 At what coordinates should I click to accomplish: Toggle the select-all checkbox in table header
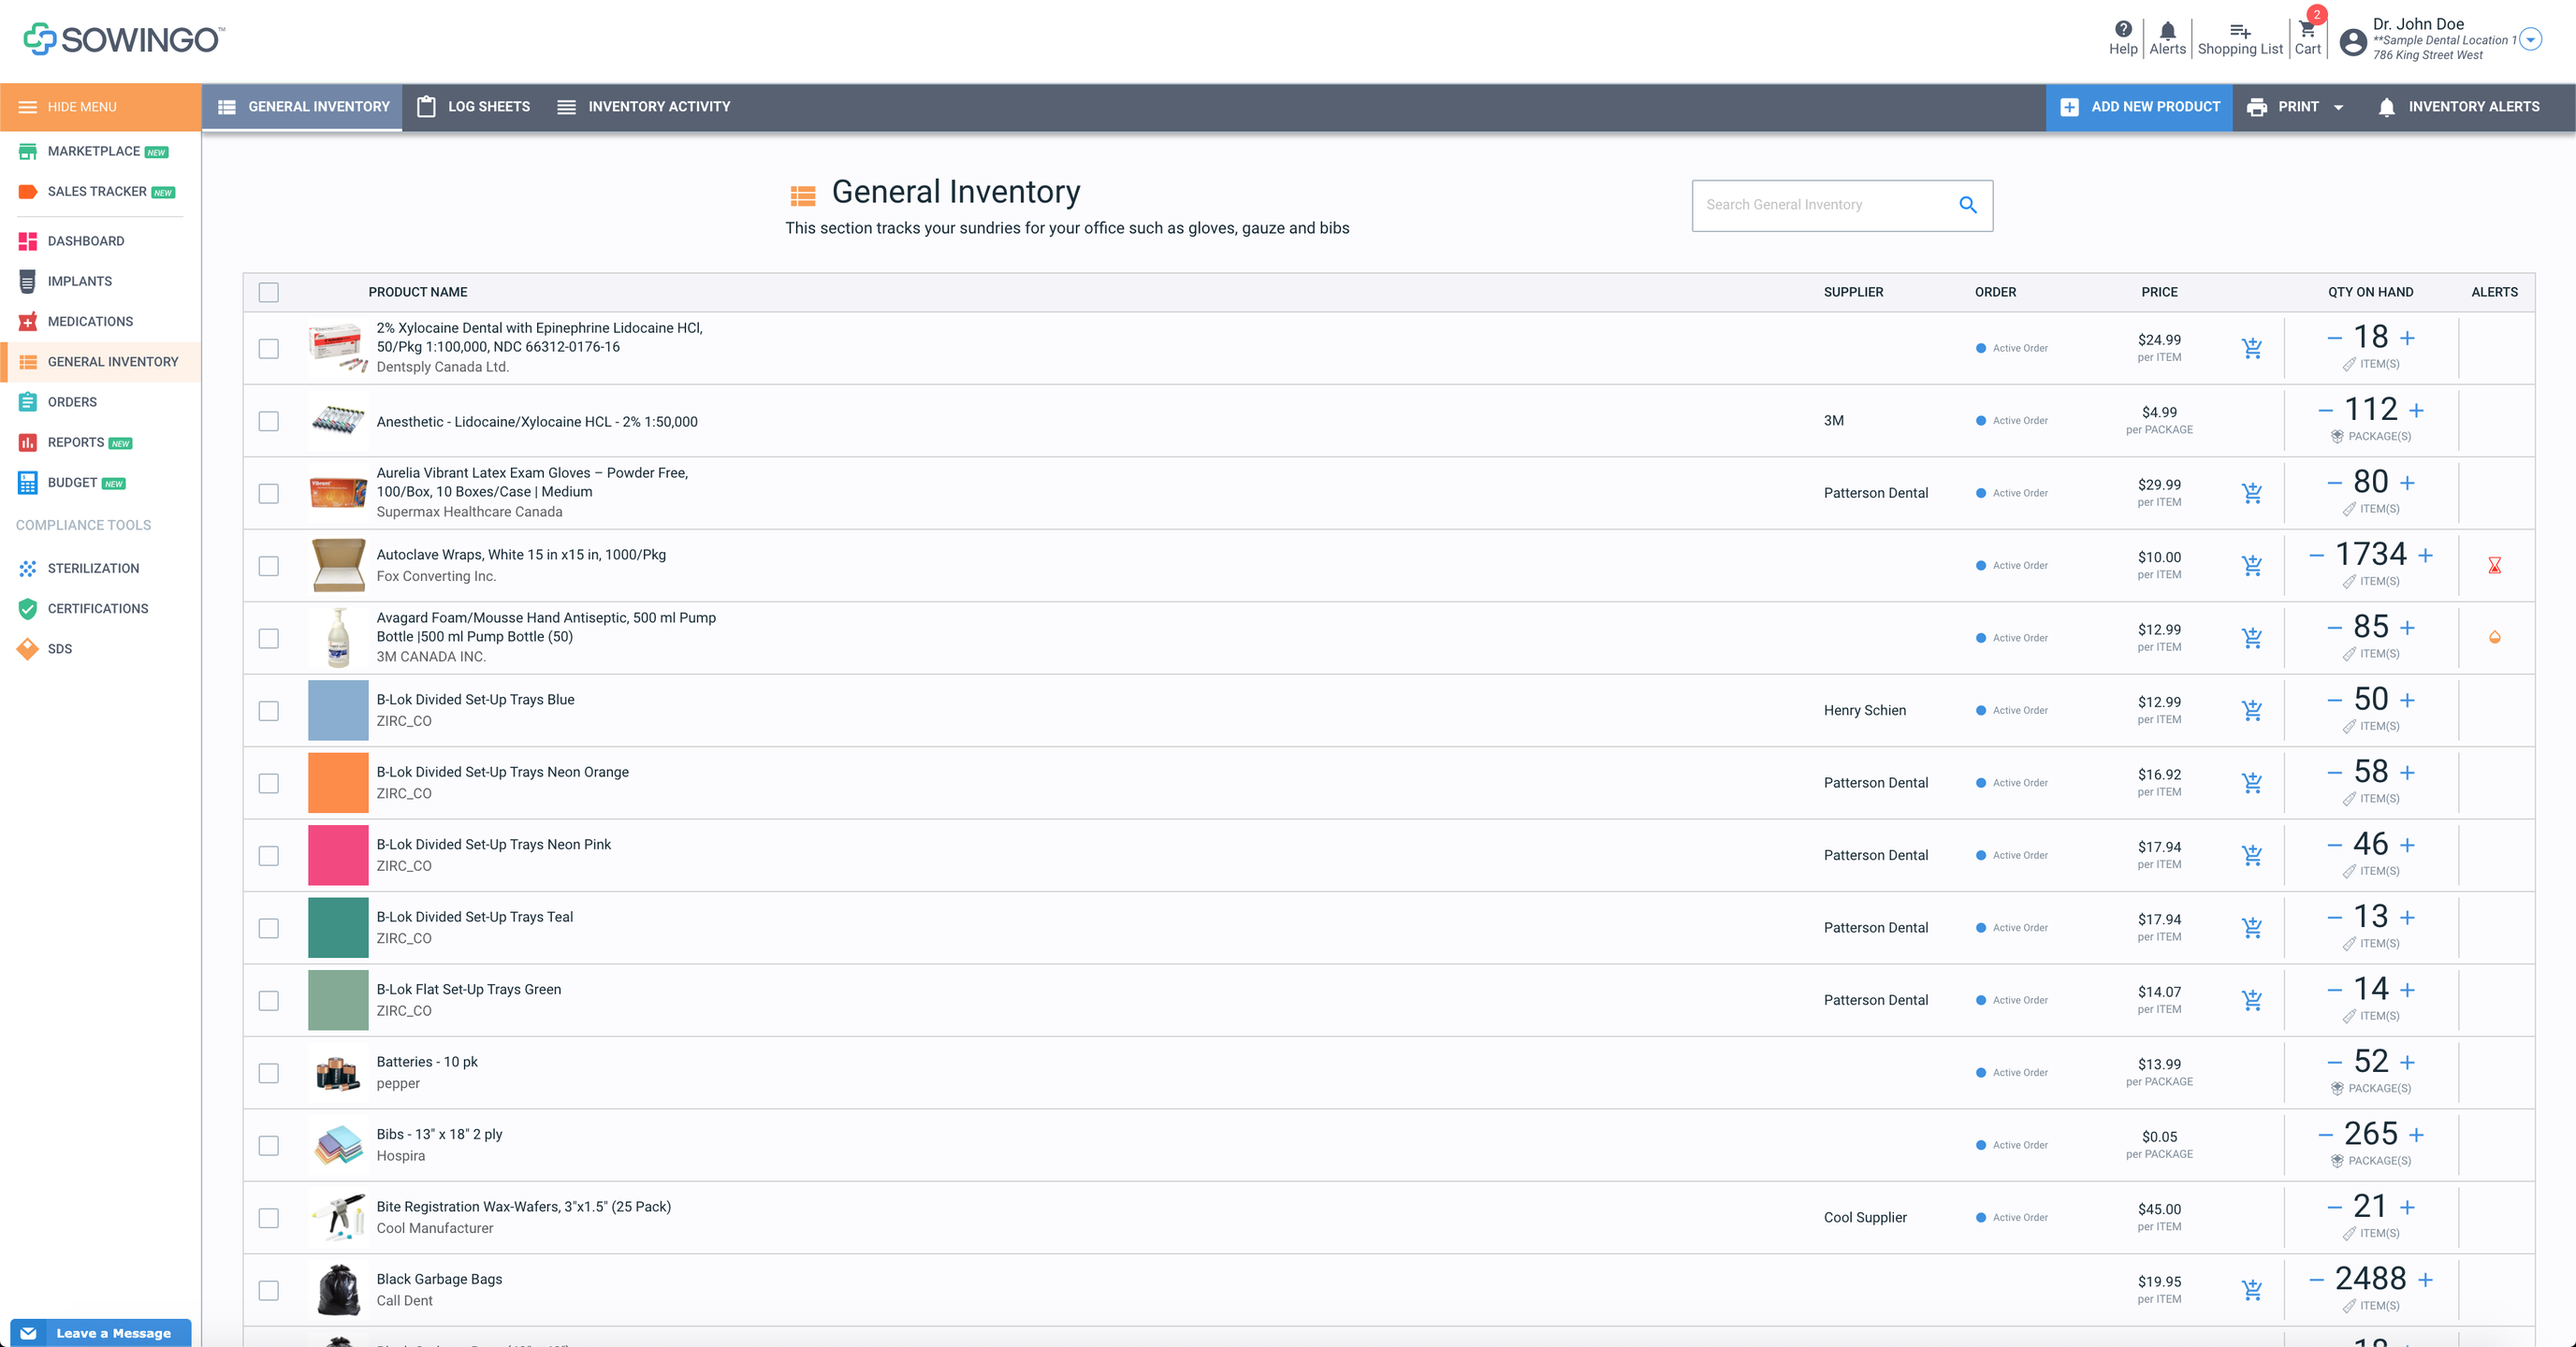tap(268, 292)
